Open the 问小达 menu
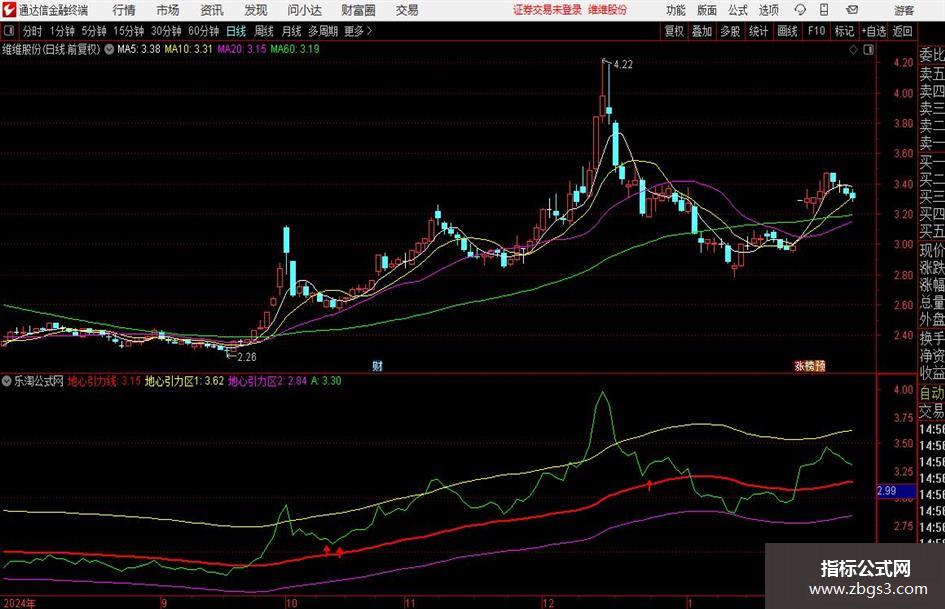The height and width of the screenshot is (609, 945). [x=304, y=10]
